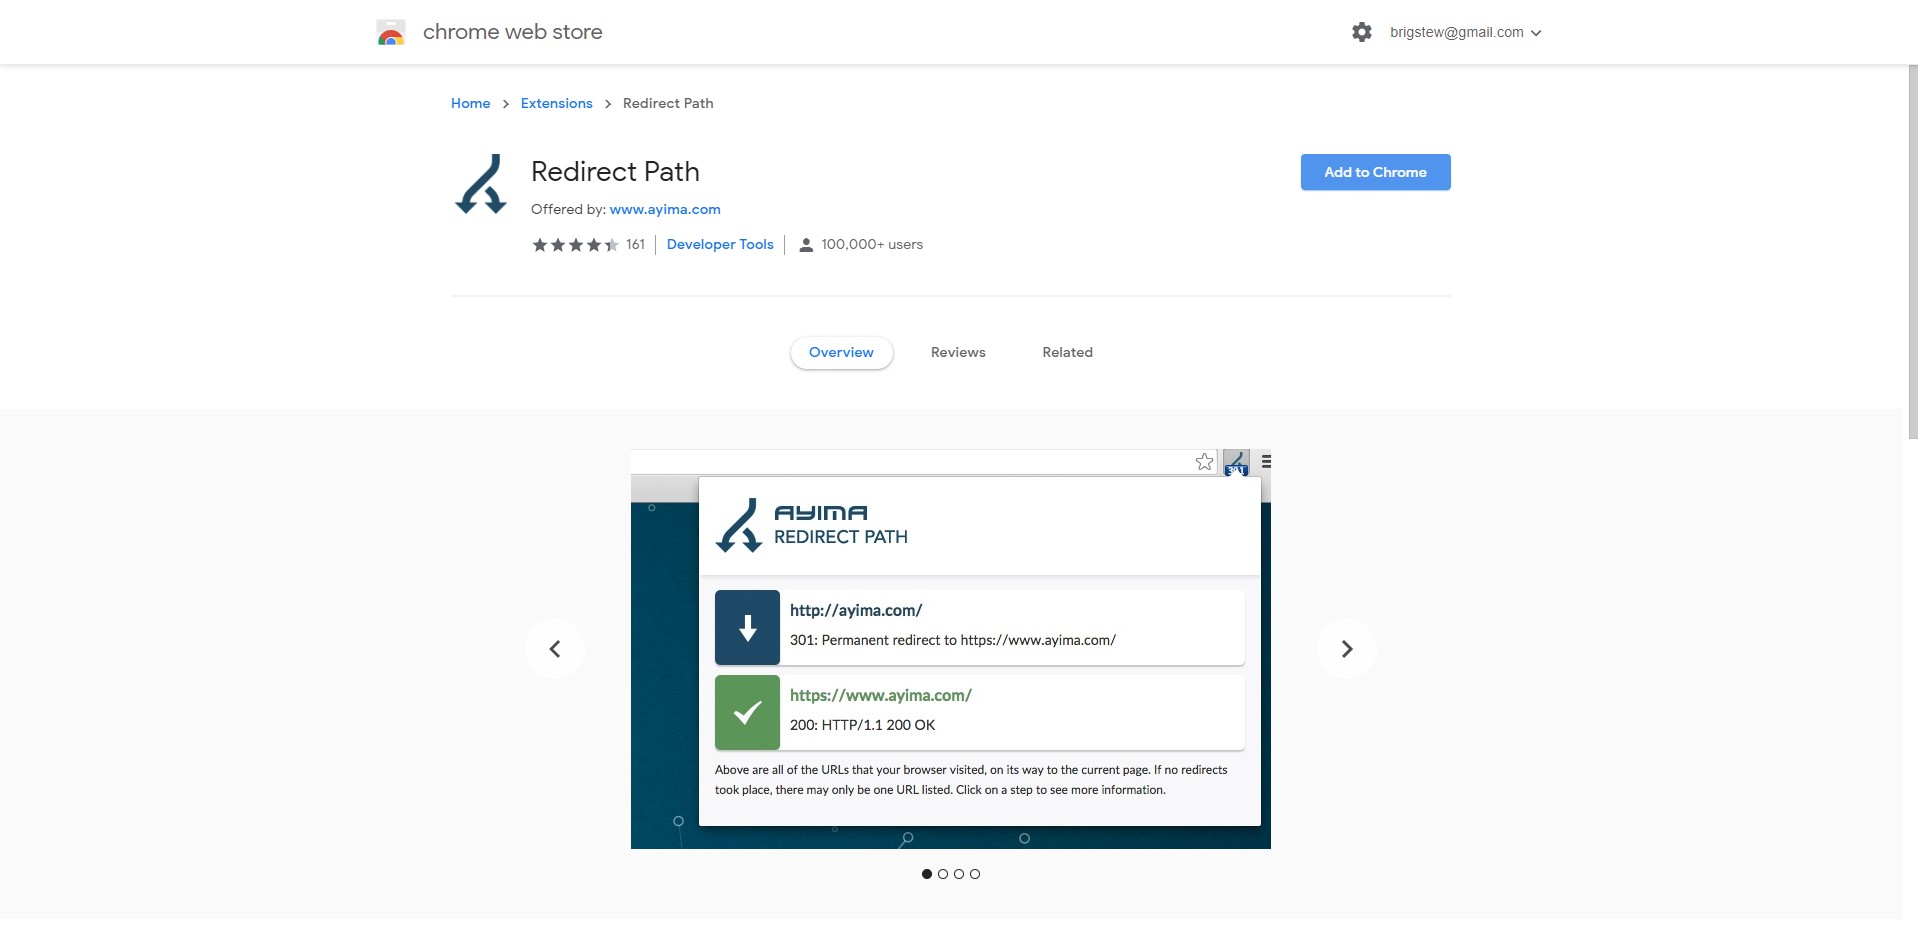Select the second carousel dot
Screen dimensions: 1918x936
[x=943, y=874]
